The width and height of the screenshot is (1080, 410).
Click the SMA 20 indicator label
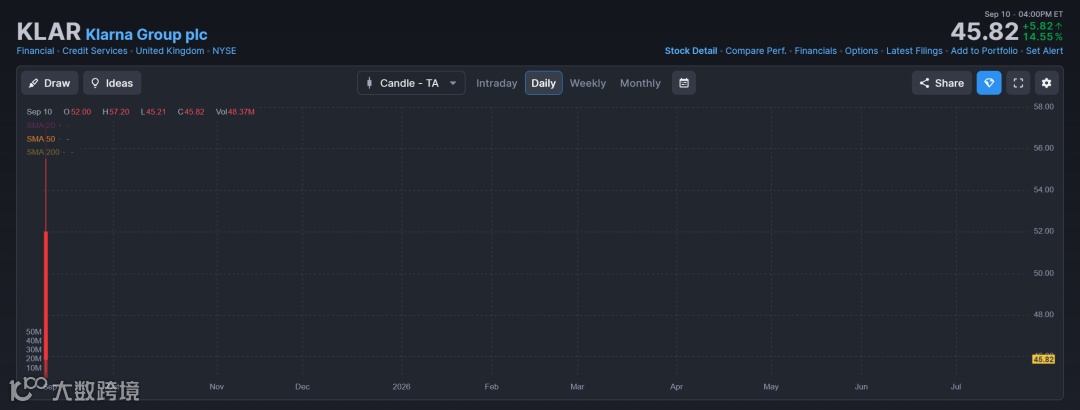(41, 125)
